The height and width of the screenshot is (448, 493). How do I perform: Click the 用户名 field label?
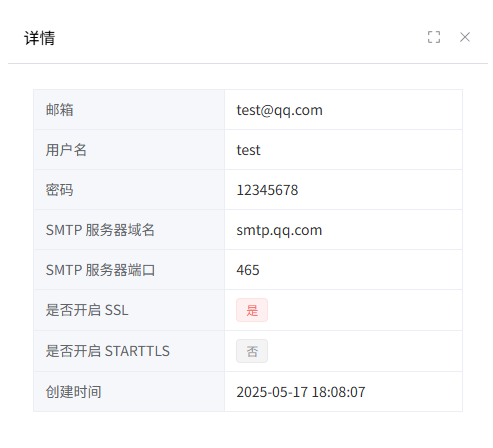tap(66, 150)
